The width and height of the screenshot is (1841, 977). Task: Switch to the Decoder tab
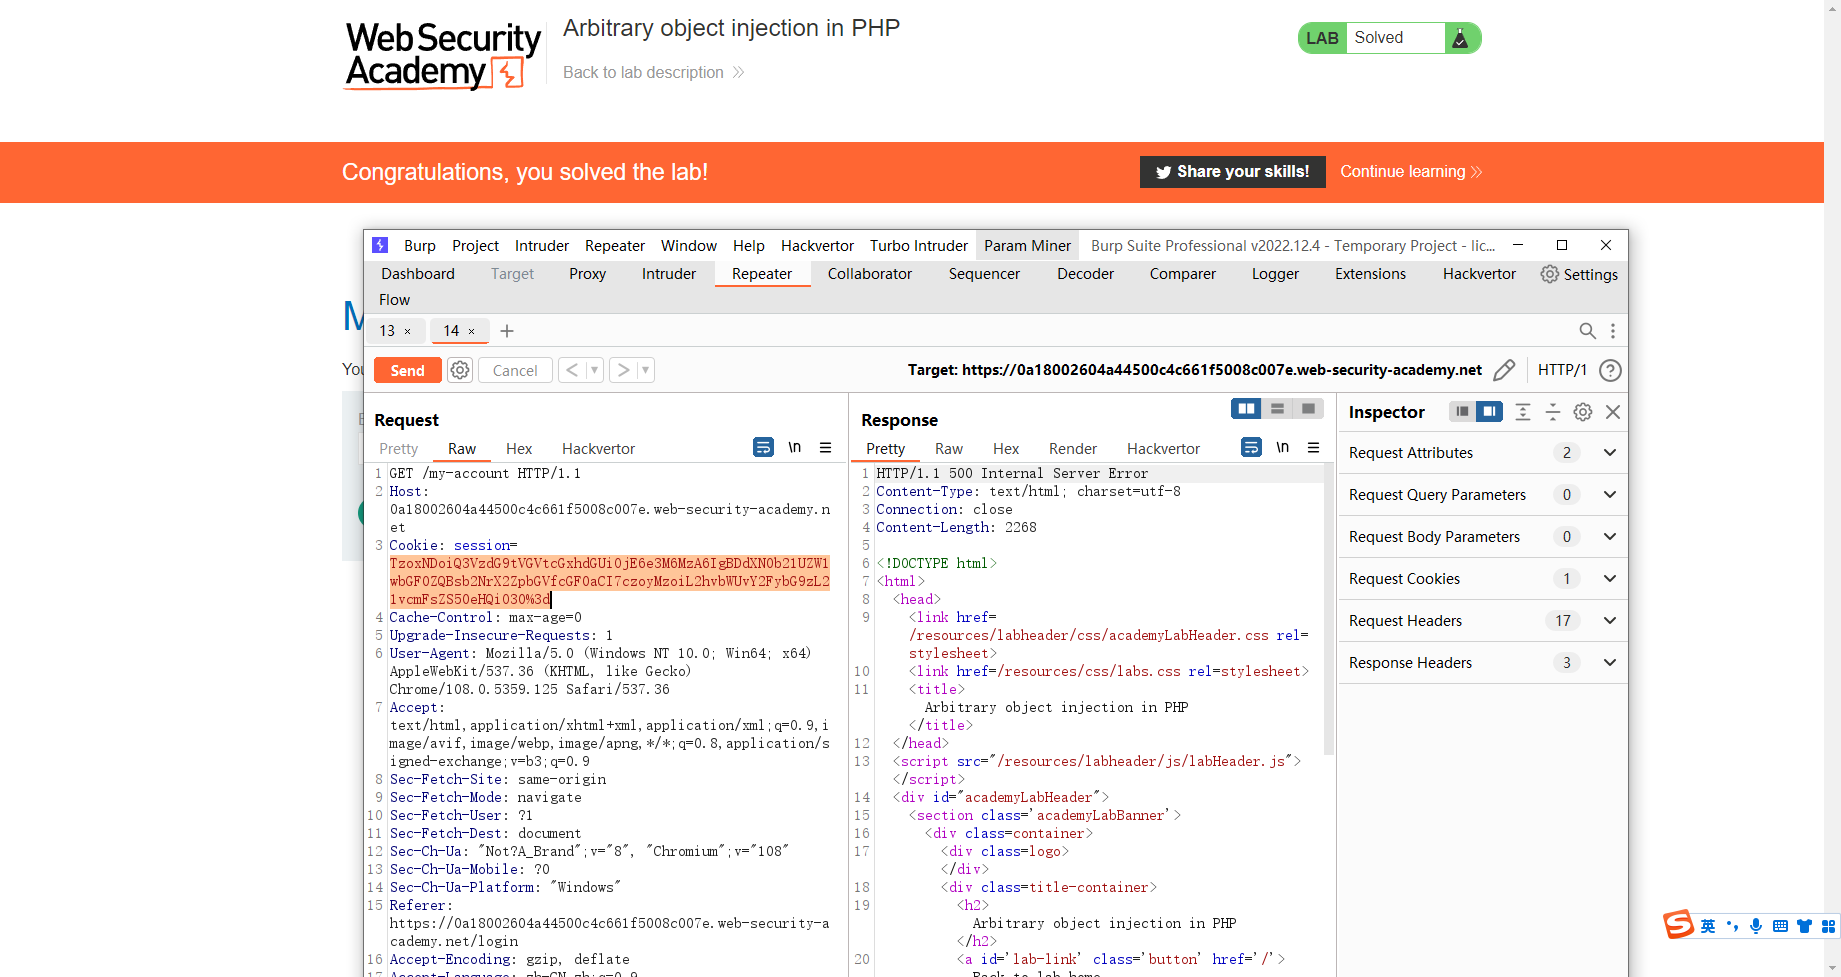[x=1085, y=274]
